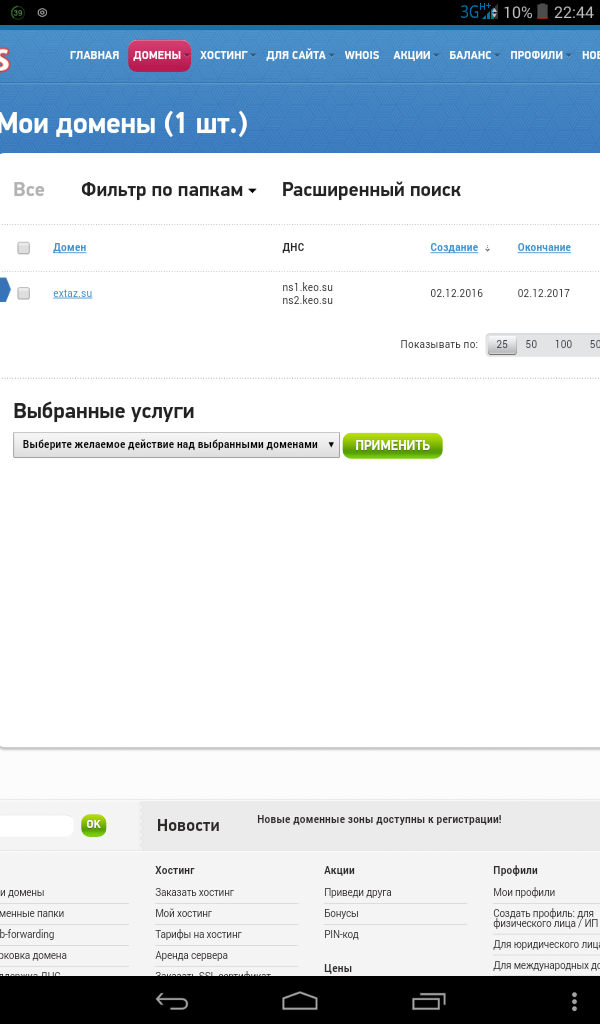The height and width of the screenshot is (1024, 600).
Task: Click the footer search input field
Action: click(x=36, y=825)
